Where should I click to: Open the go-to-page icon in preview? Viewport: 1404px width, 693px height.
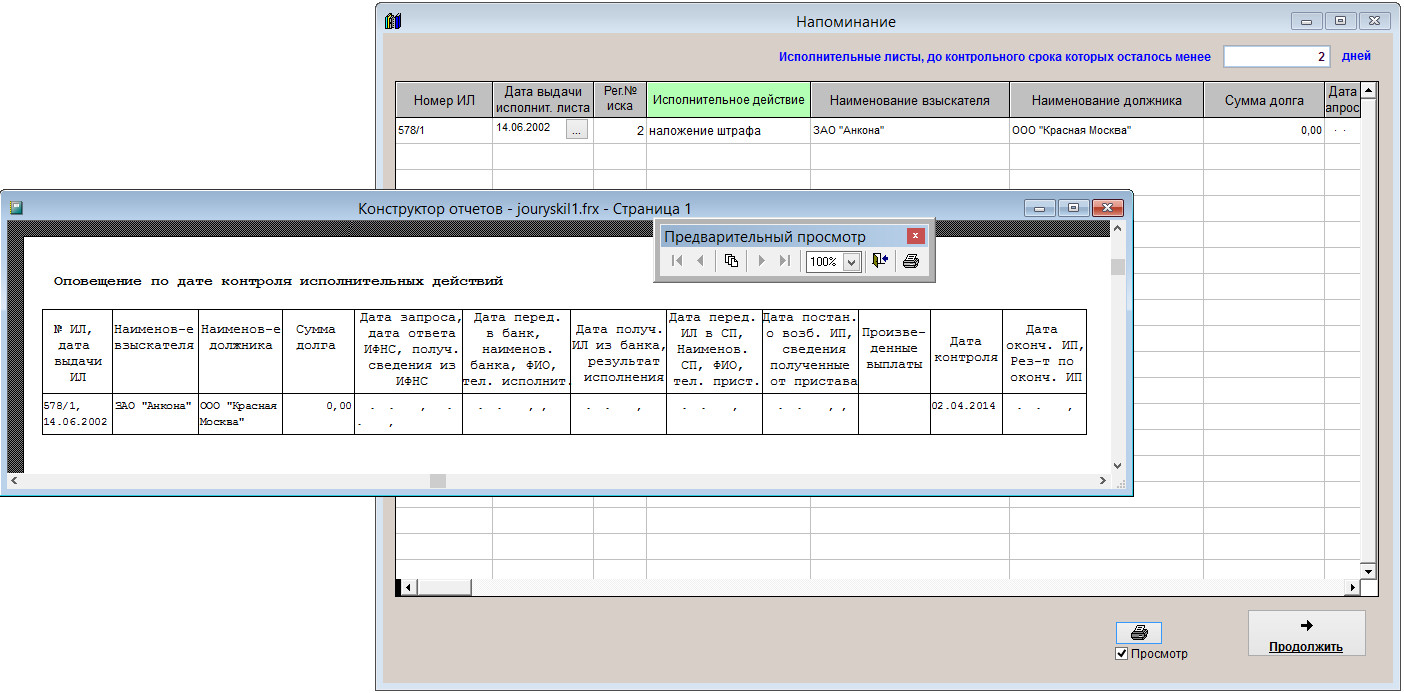(x=731, y=261)
